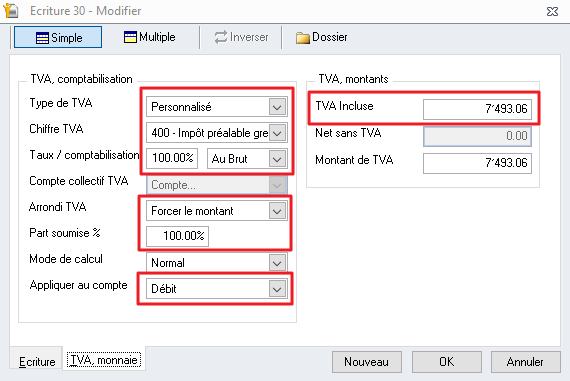This screenshot has height=381, width=570.
Task: Confirm with the OK button
Action: point(446,362)
